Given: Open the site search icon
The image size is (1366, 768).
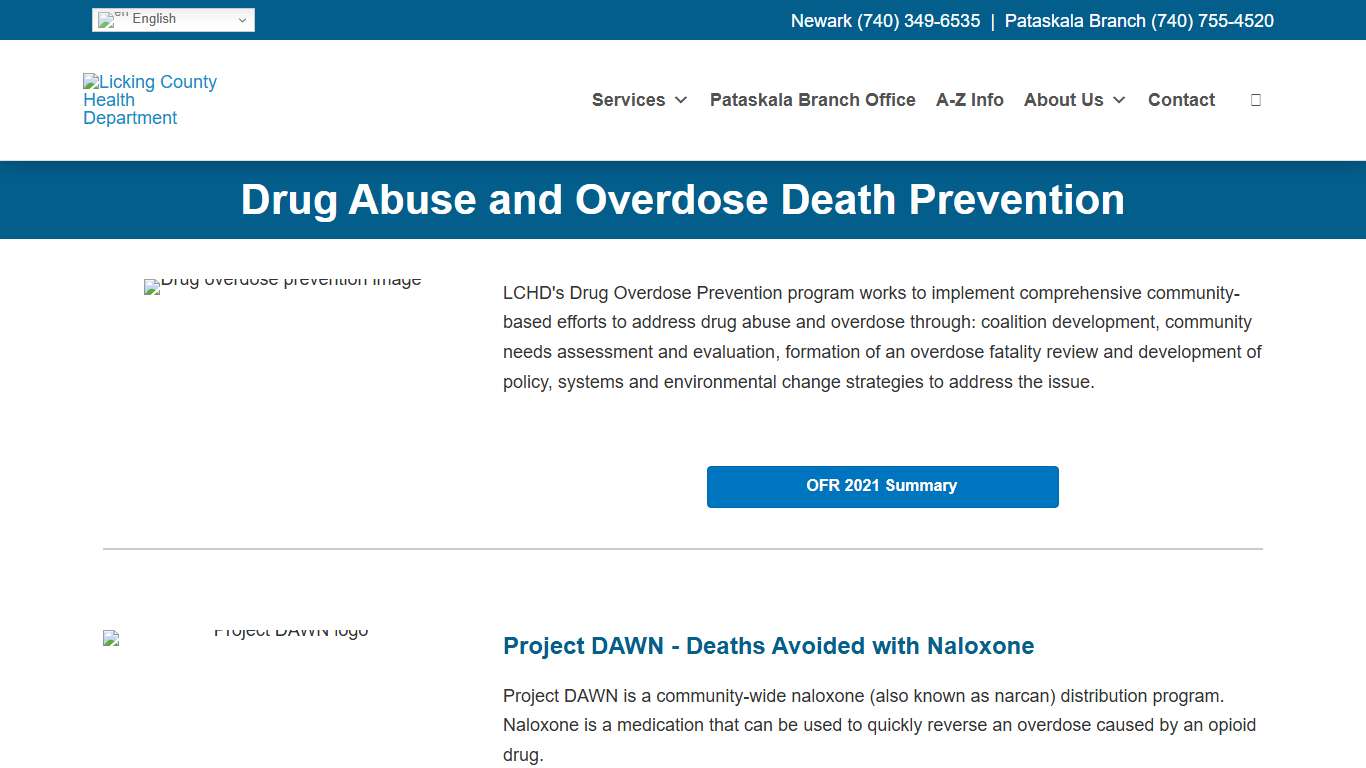Looking at the screenshot, I should 1256,99.
